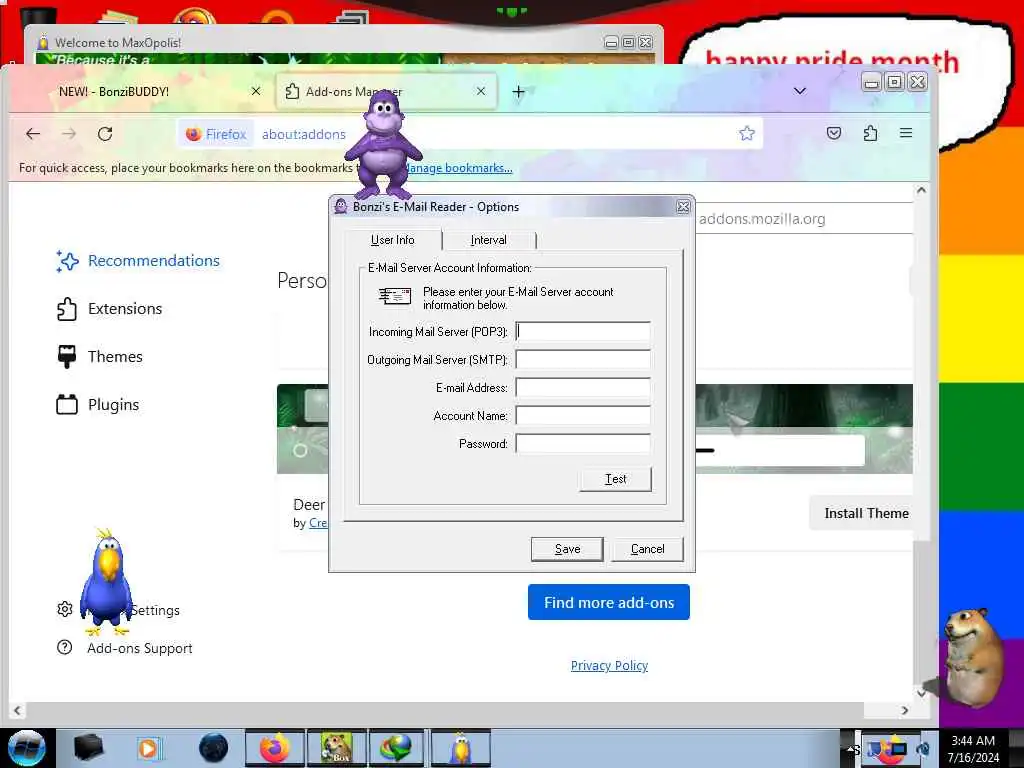Close the Add-ons Manager tab
This screenshot has width=1024, height=768.
click(481, 91)
